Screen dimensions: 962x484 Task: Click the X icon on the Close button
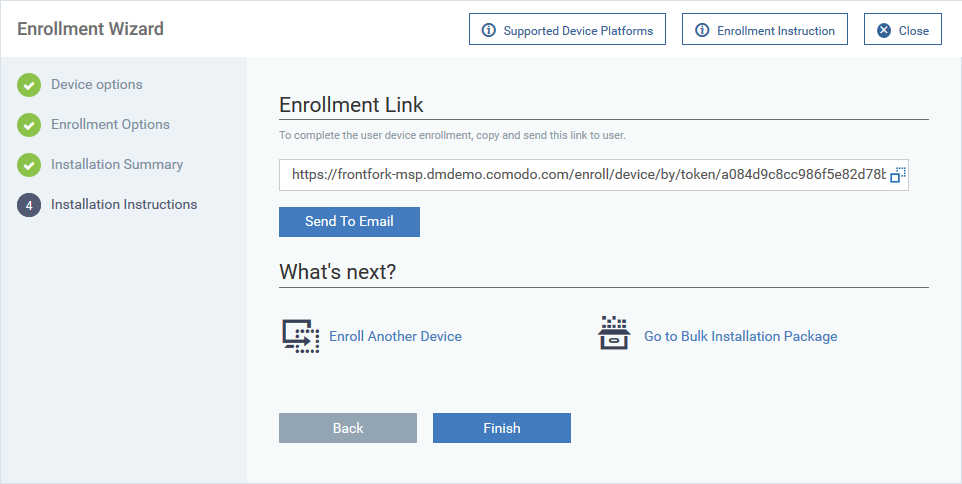[x=884, y=30]
